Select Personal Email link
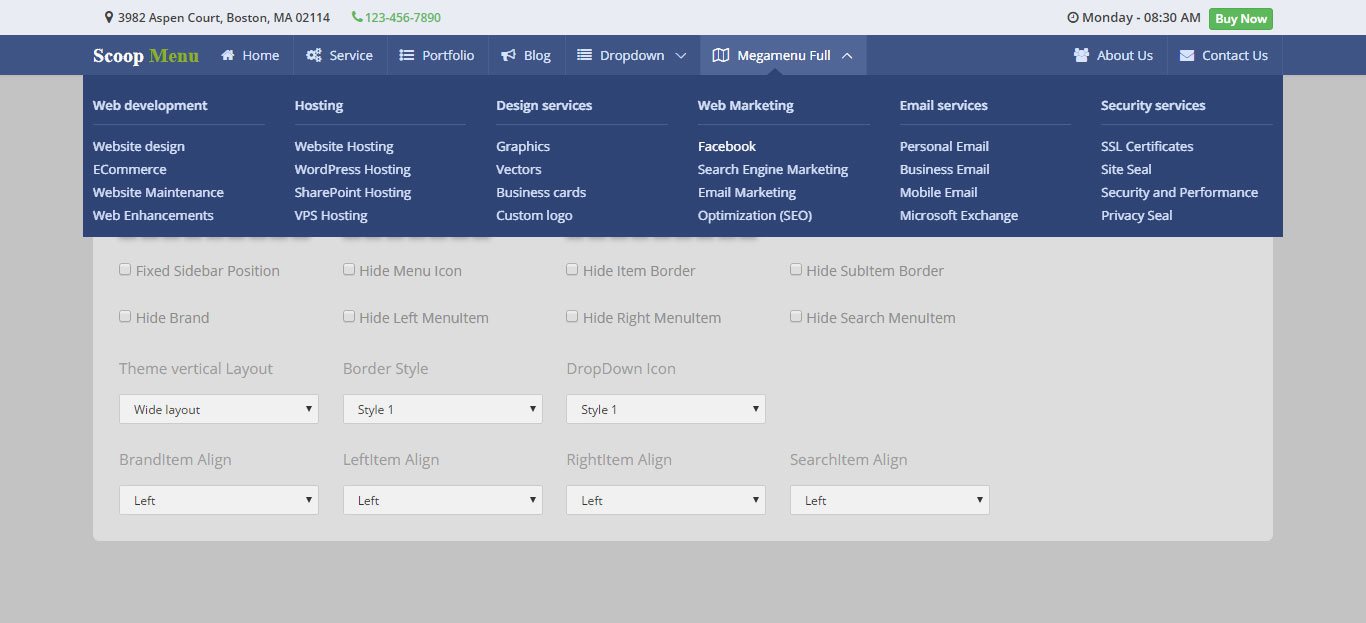1366x623 pixels. [x=944, y=146]
